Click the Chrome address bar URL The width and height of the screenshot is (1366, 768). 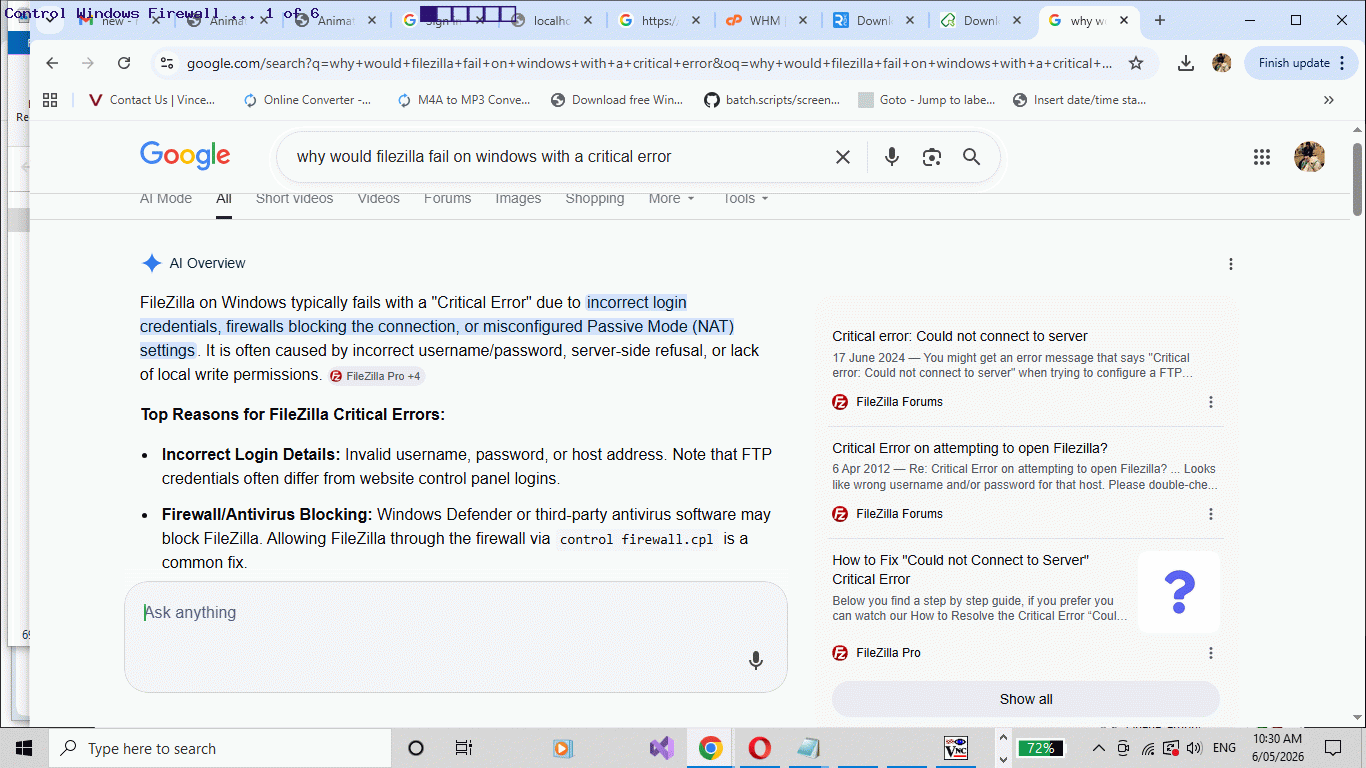(x=650, y=63)
